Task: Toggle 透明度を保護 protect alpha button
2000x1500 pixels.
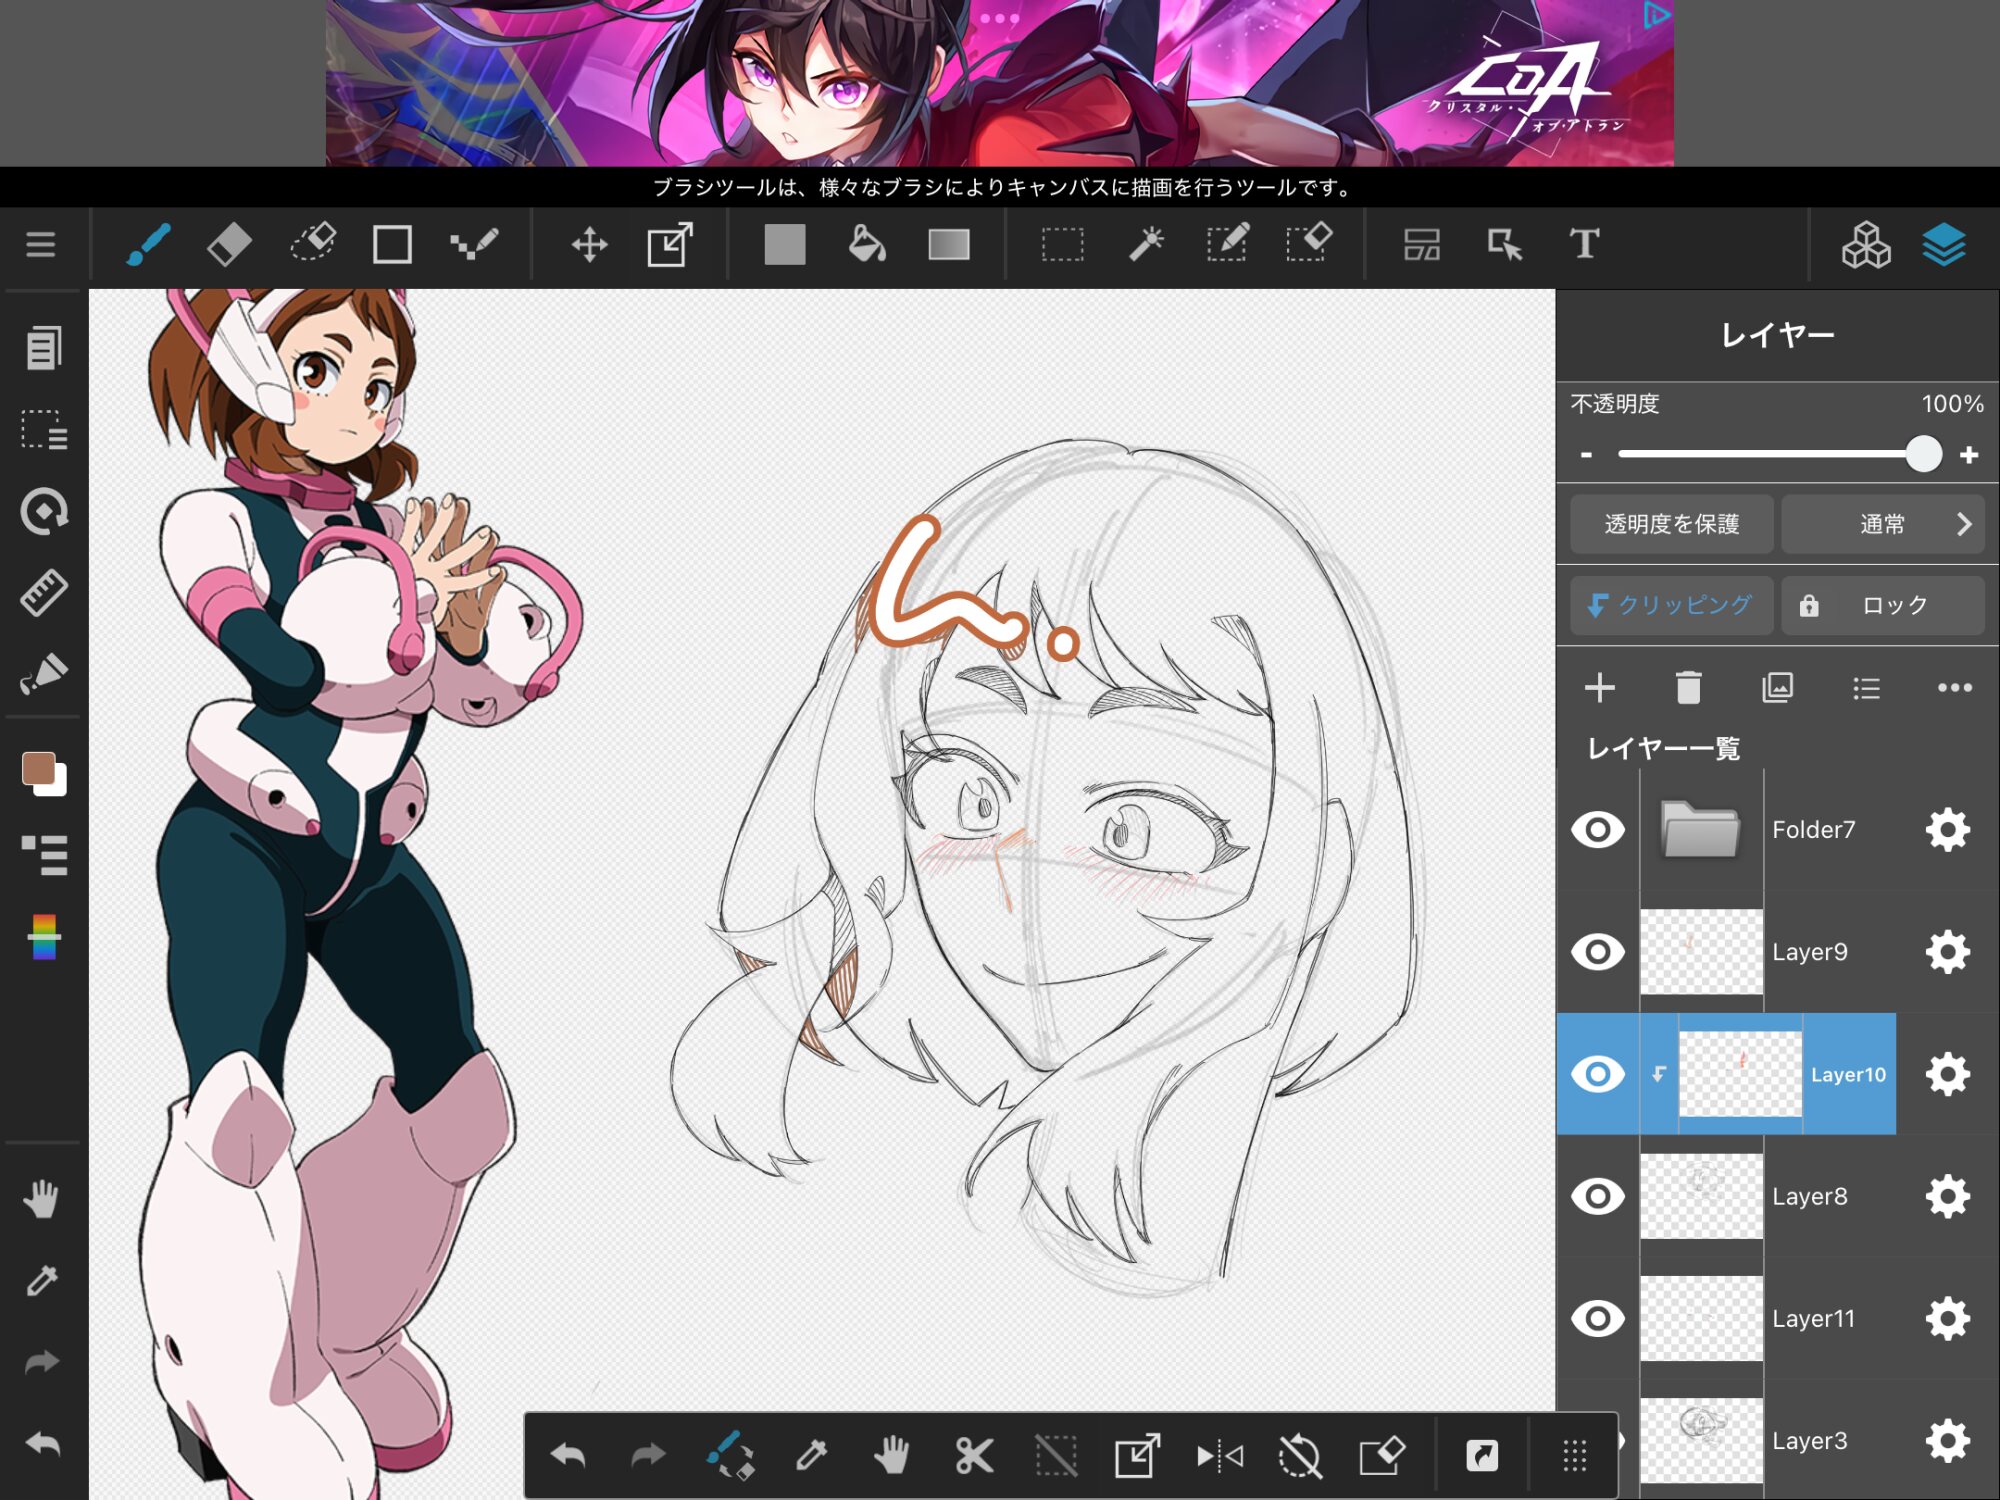Action: point(1671,524)
